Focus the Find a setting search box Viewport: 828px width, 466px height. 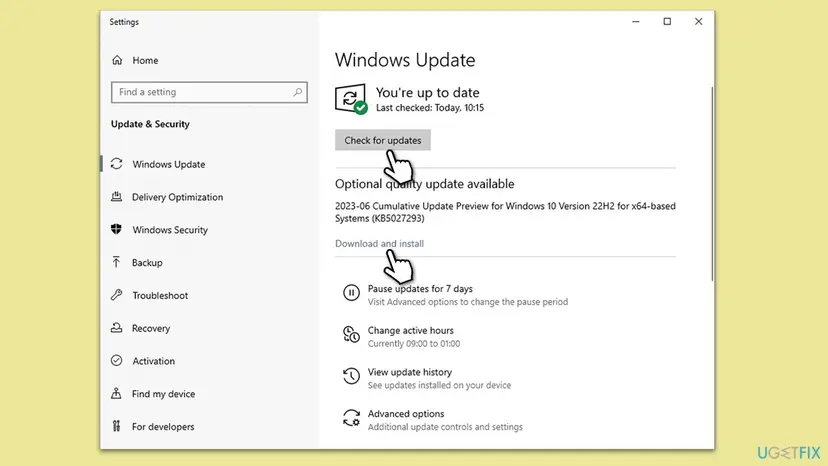point(209,92)
